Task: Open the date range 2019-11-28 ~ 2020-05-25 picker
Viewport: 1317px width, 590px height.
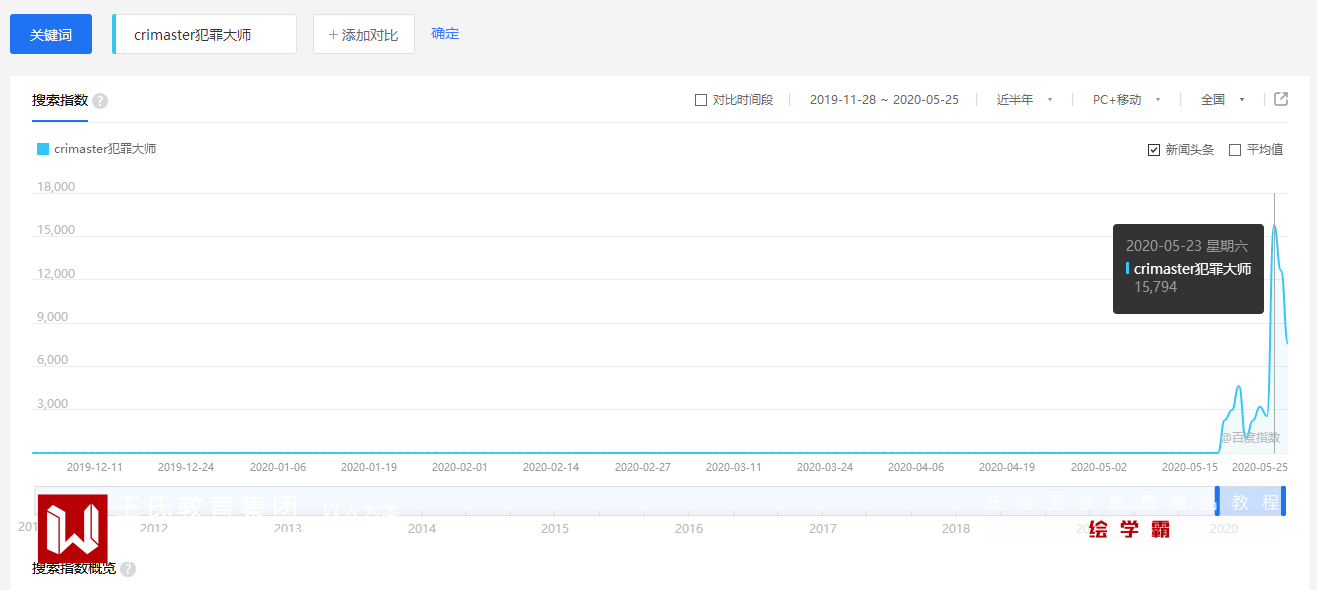Action: point(884,100)
